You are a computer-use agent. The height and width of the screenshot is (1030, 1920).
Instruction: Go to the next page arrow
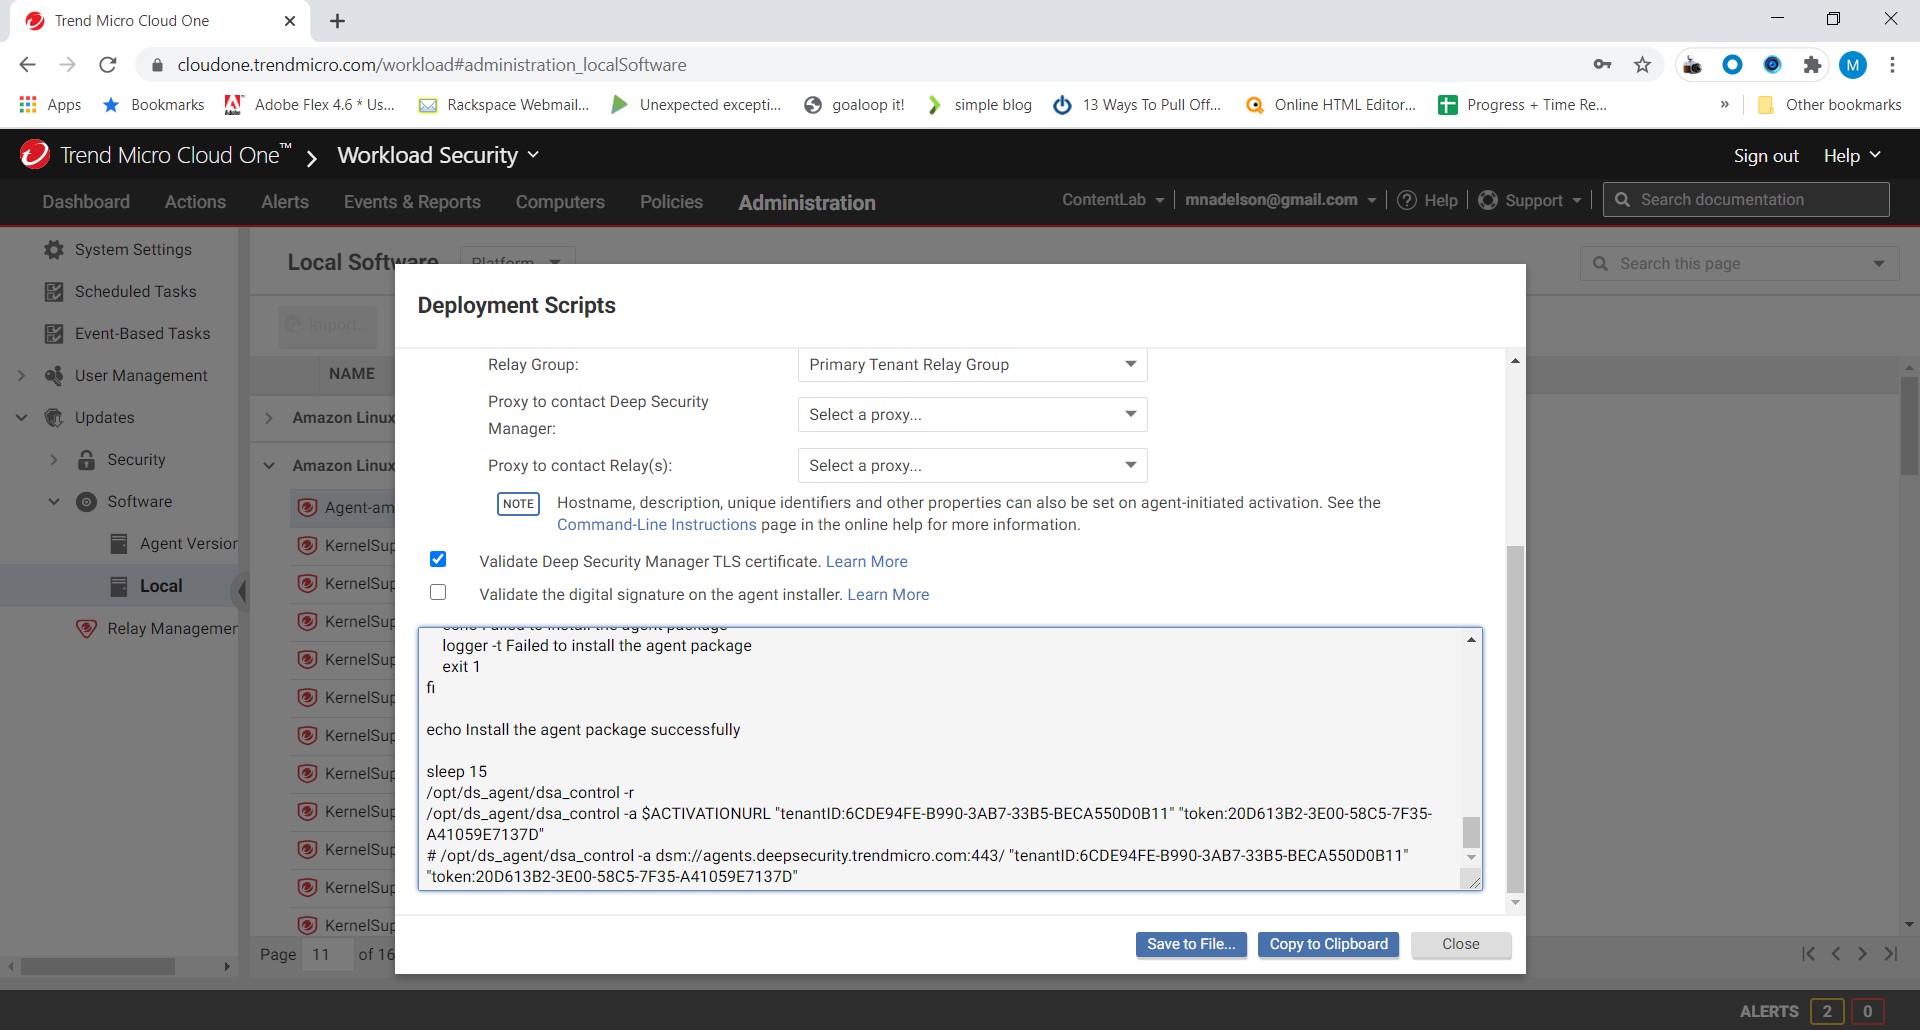1862,954
